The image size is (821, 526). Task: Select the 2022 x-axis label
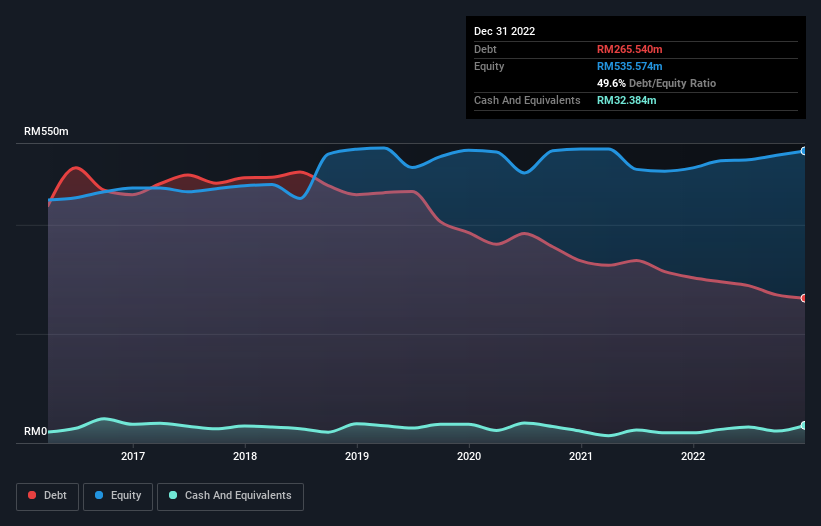(693, 456)
